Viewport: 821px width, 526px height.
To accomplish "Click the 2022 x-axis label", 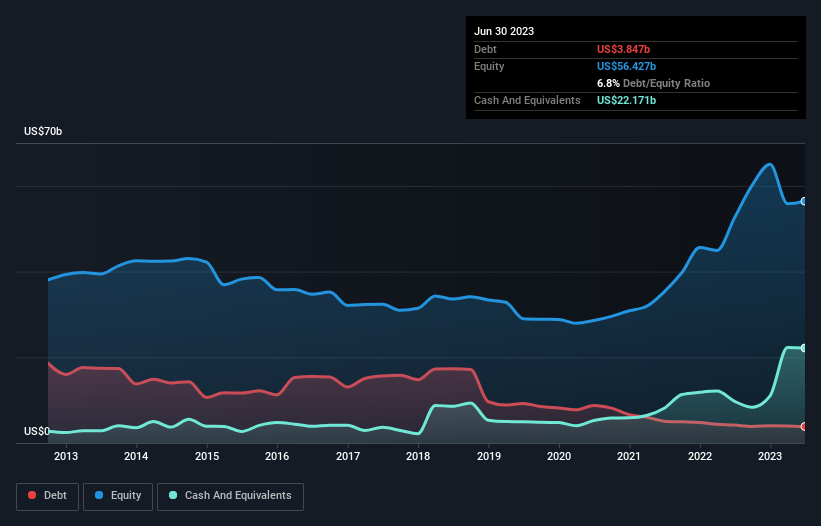I will pos(700,456).
